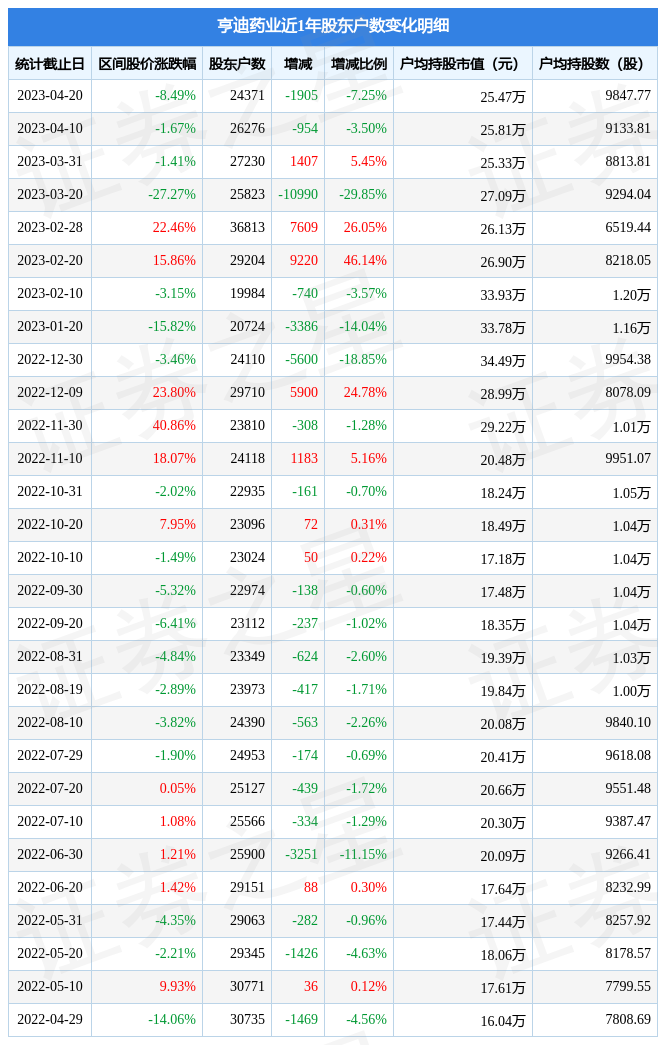Select the date cell 2022-11-10

pos(50,459)
